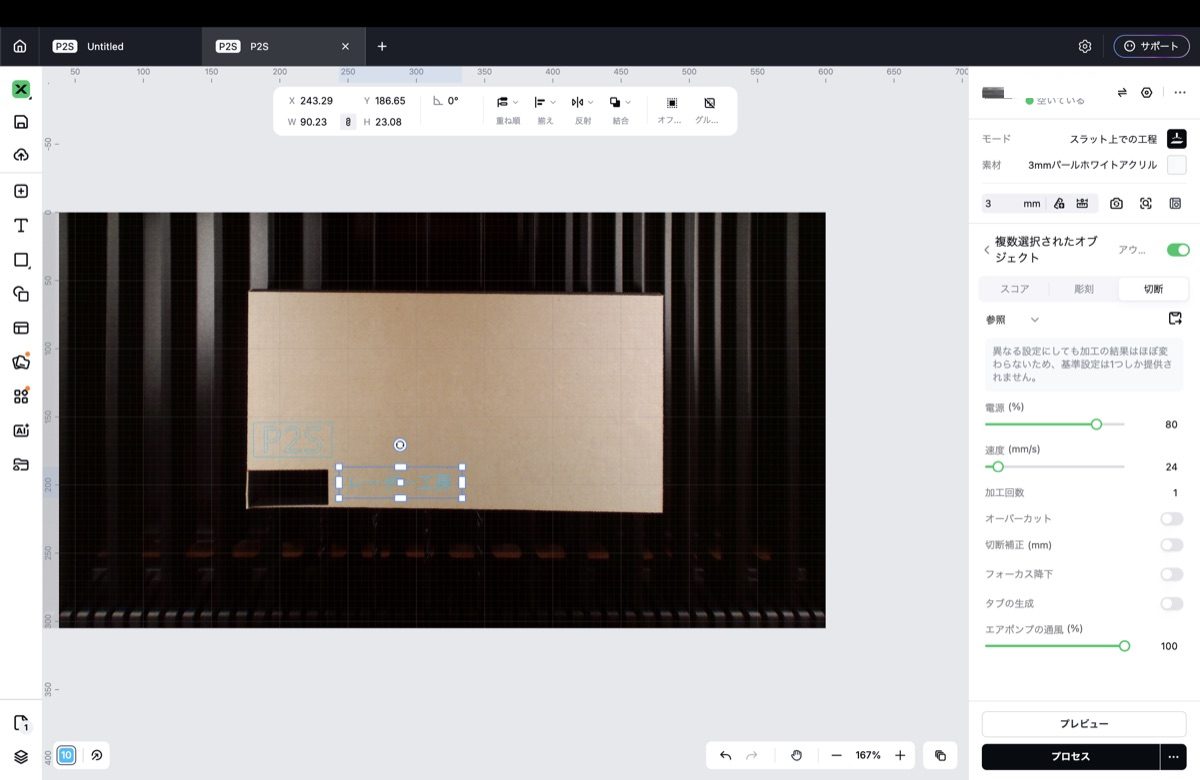Open the settings gear in top bar

click(x=1085, y=46)
